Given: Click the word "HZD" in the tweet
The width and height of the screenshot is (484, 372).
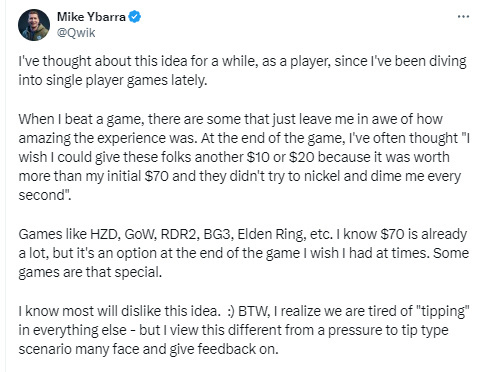Looking at the screenshot, I should click(105, 234).
